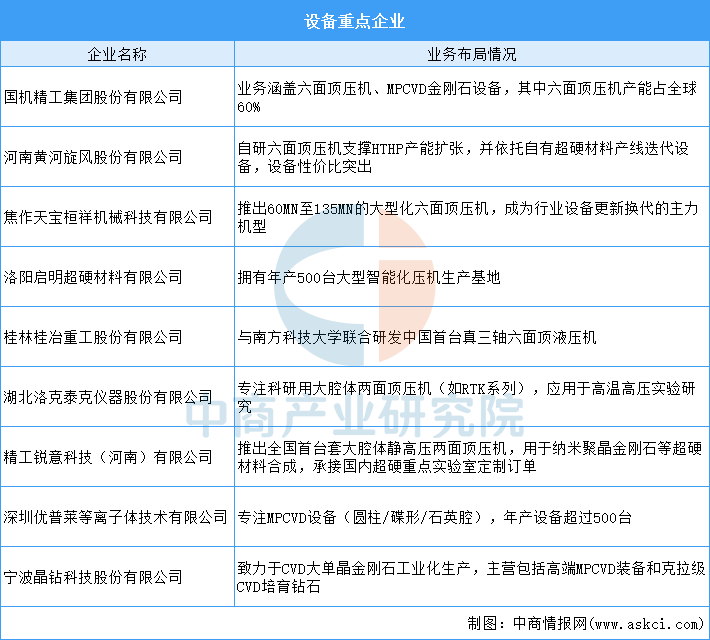Click company name 焦作天宝桓祥机械科技有限公司
Screen dimensions: 710x640
click(108, 217)
